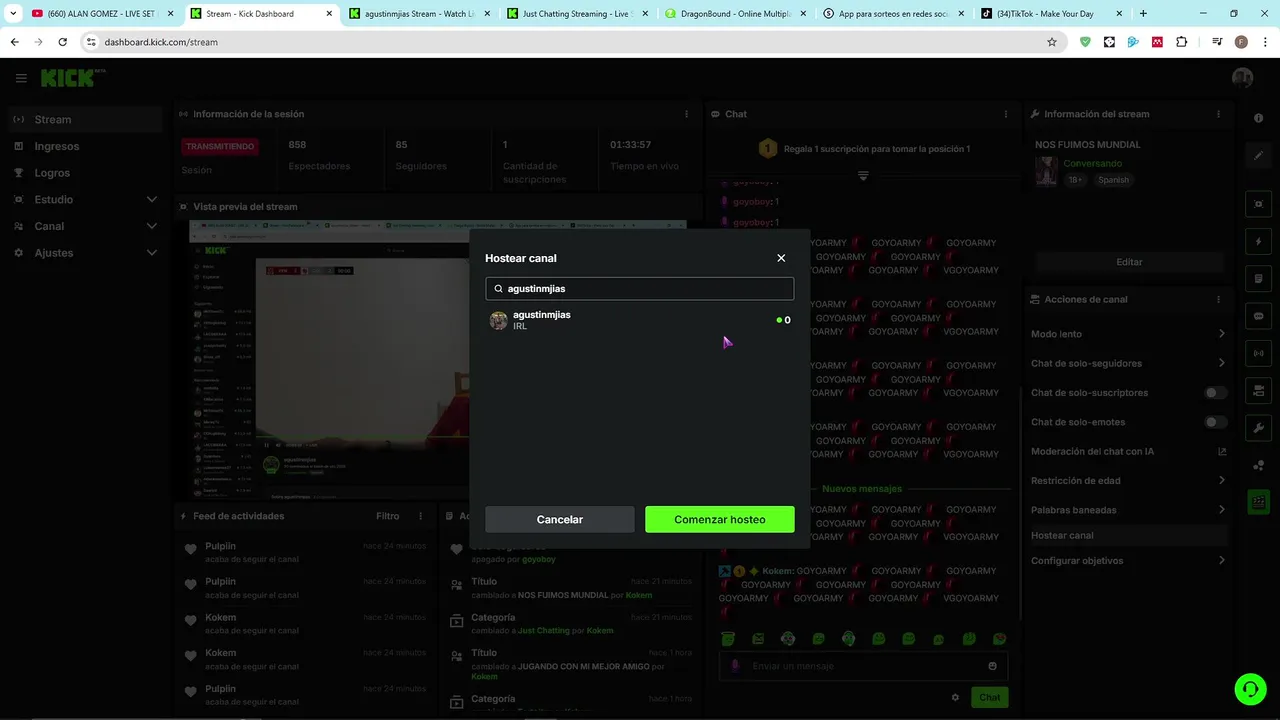This screenshot has width=1280, height=720.
Task: Click the wrench icon in right toolbar
Action: 1258,428
